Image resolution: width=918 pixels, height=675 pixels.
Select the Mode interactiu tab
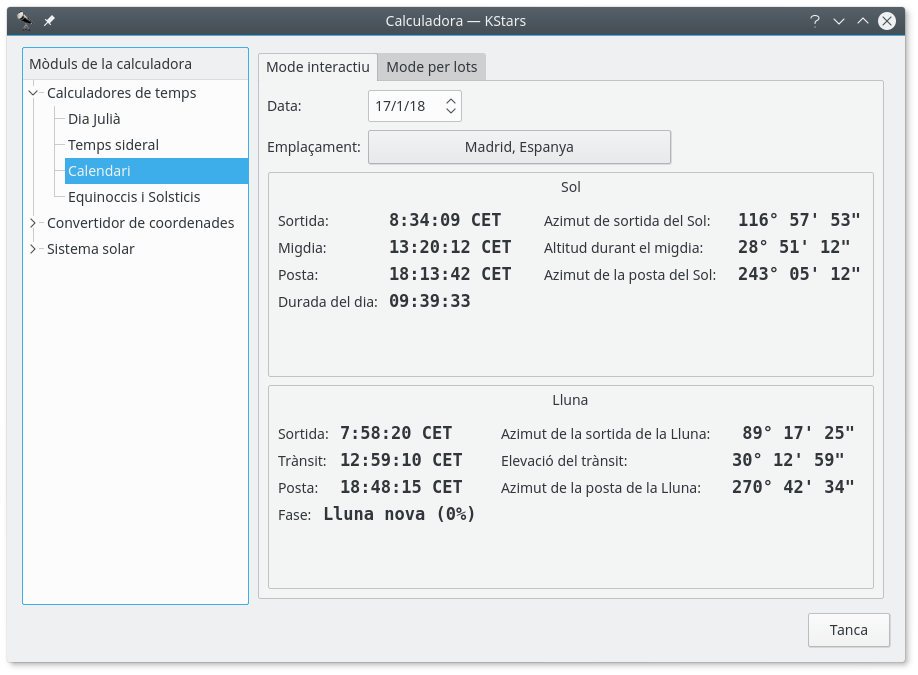click(318, 67)
